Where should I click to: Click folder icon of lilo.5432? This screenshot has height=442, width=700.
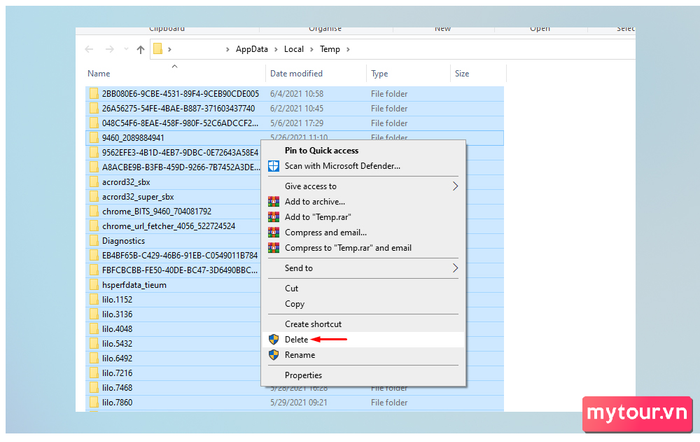94,343
